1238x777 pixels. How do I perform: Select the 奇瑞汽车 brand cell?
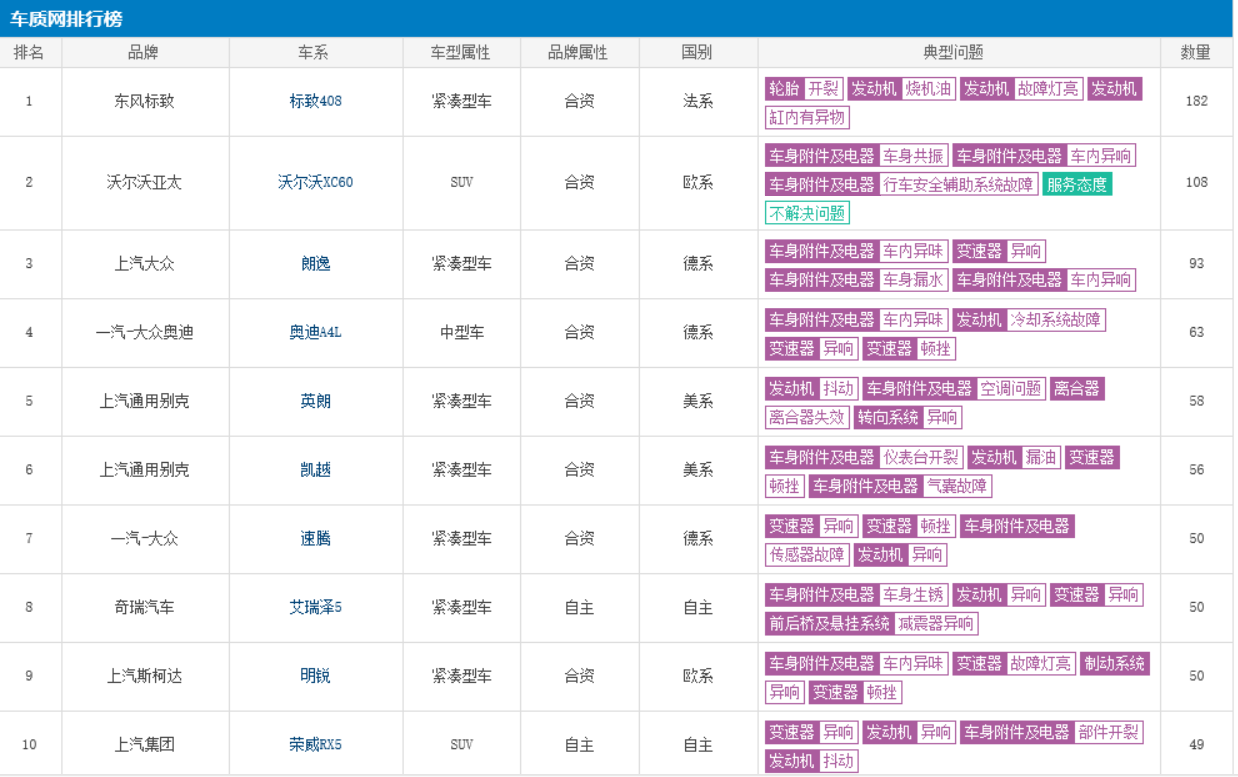[x=144, y=607]
